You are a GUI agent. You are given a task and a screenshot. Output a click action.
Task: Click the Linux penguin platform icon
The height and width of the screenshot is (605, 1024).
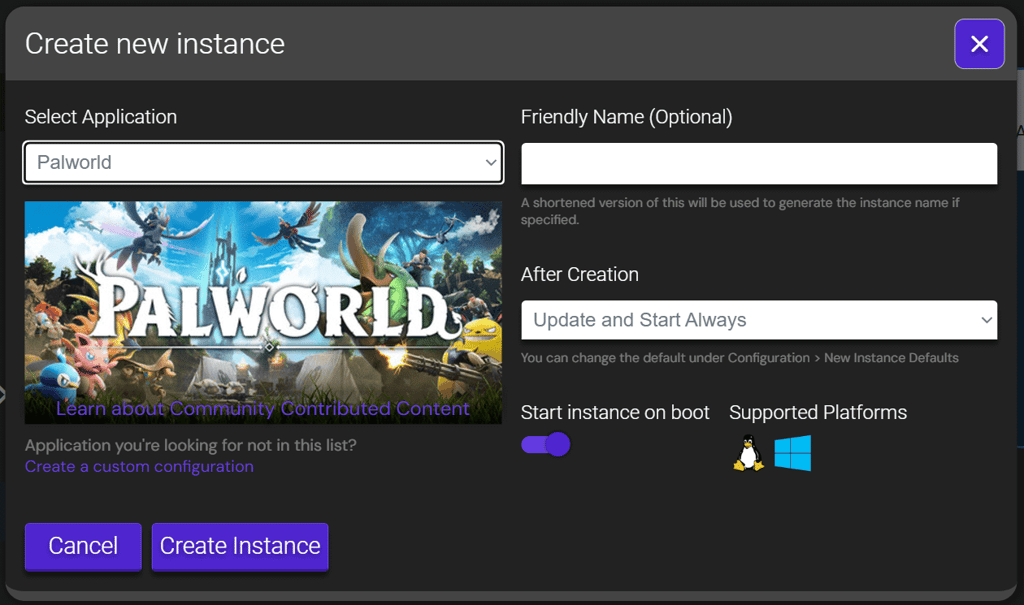(x=748, y=453)
